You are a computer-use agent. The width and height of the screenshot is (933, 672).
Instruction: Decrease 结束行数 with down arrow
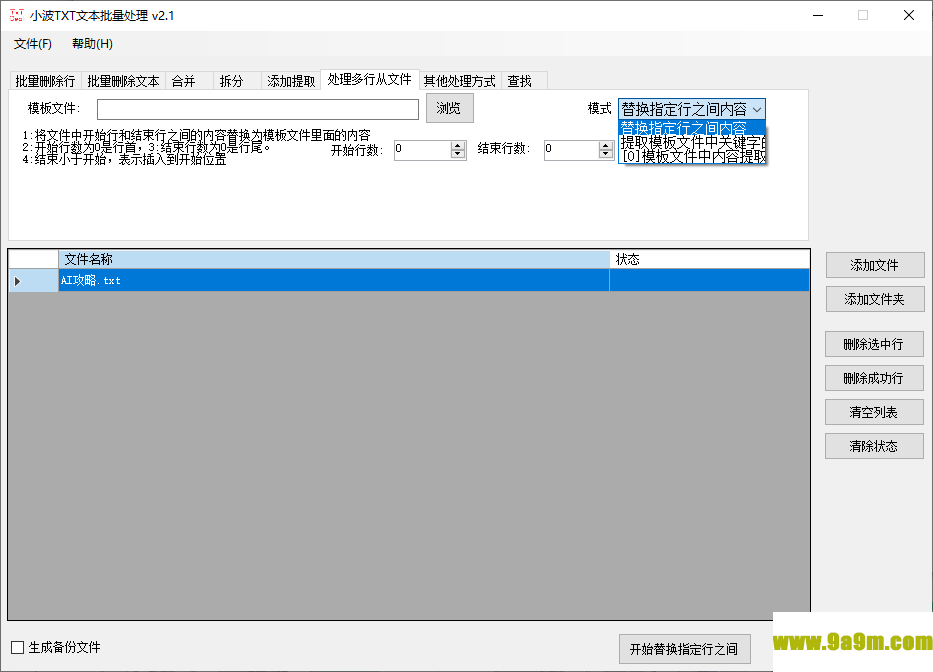point(606,154)
